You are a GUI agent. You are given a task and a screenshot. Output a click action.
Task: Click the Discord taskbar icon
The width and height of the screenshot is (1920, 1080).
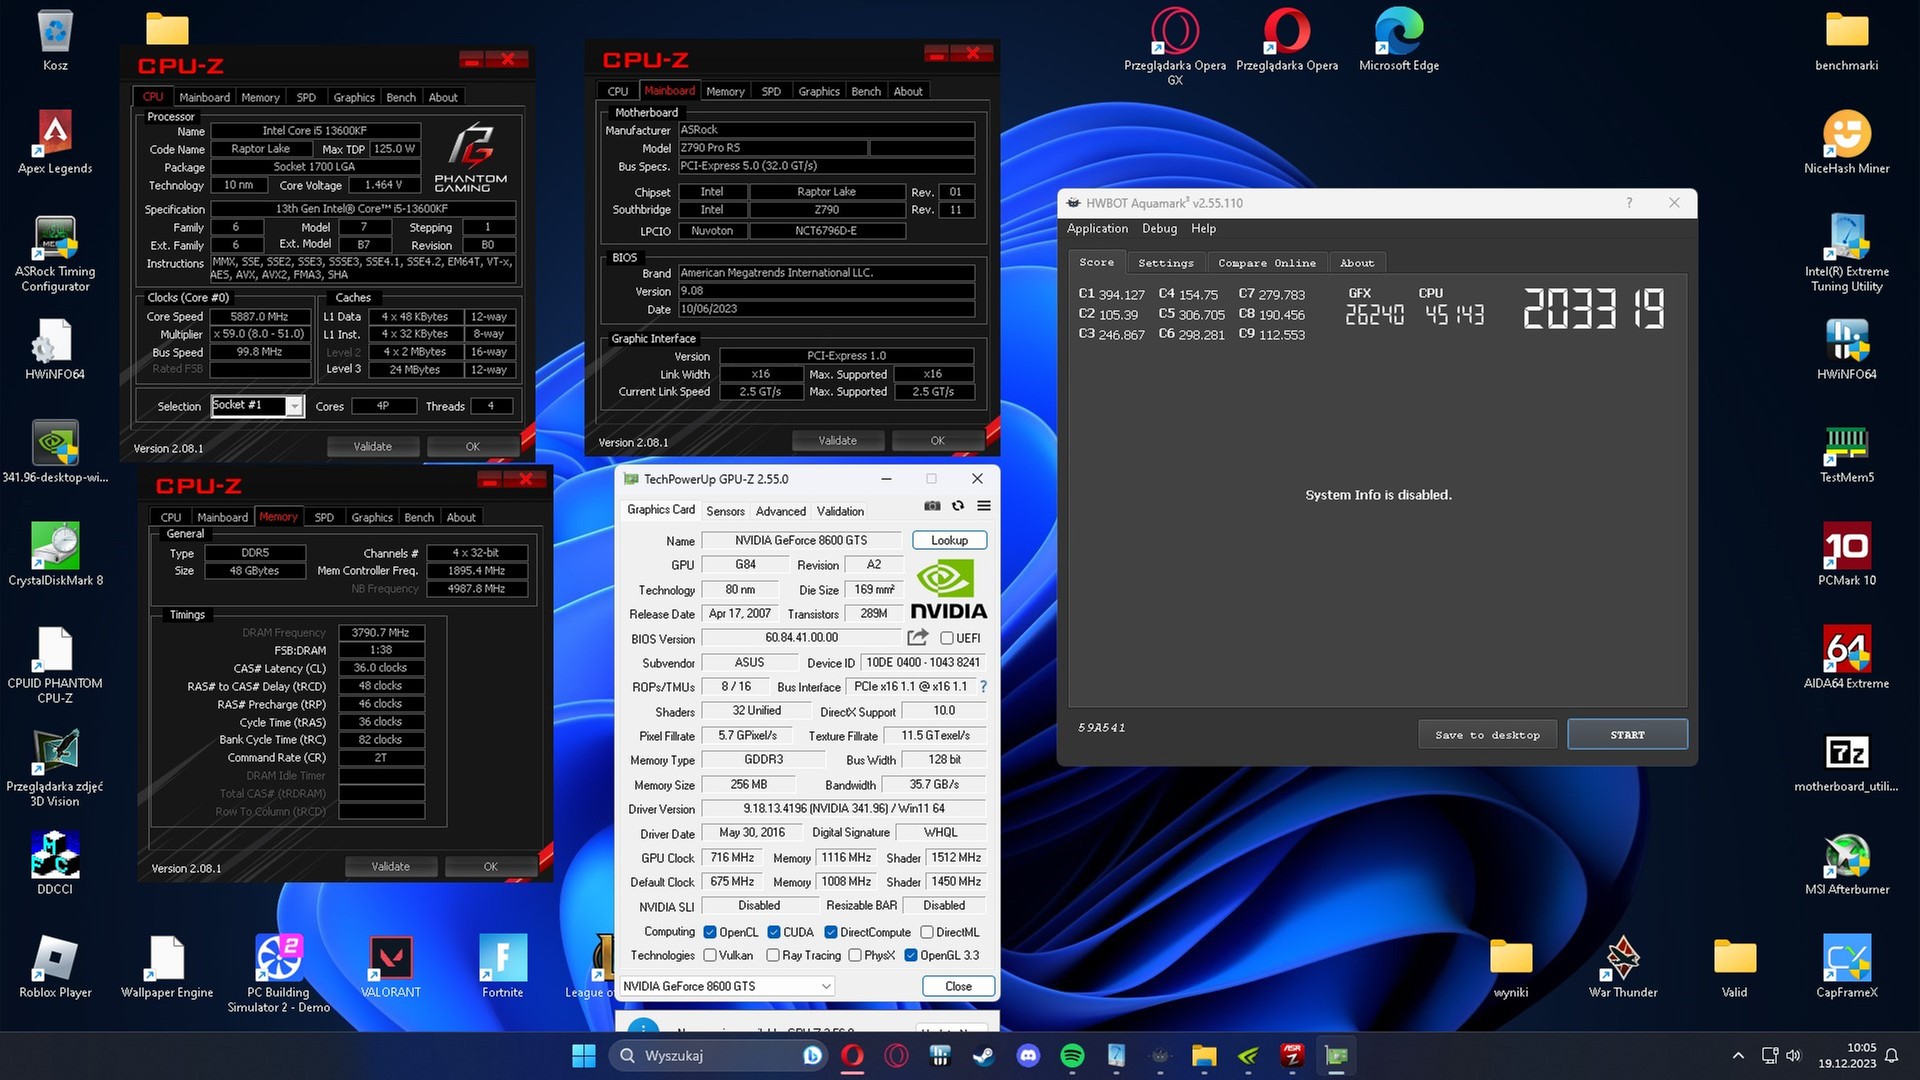coord(1028,1056)
